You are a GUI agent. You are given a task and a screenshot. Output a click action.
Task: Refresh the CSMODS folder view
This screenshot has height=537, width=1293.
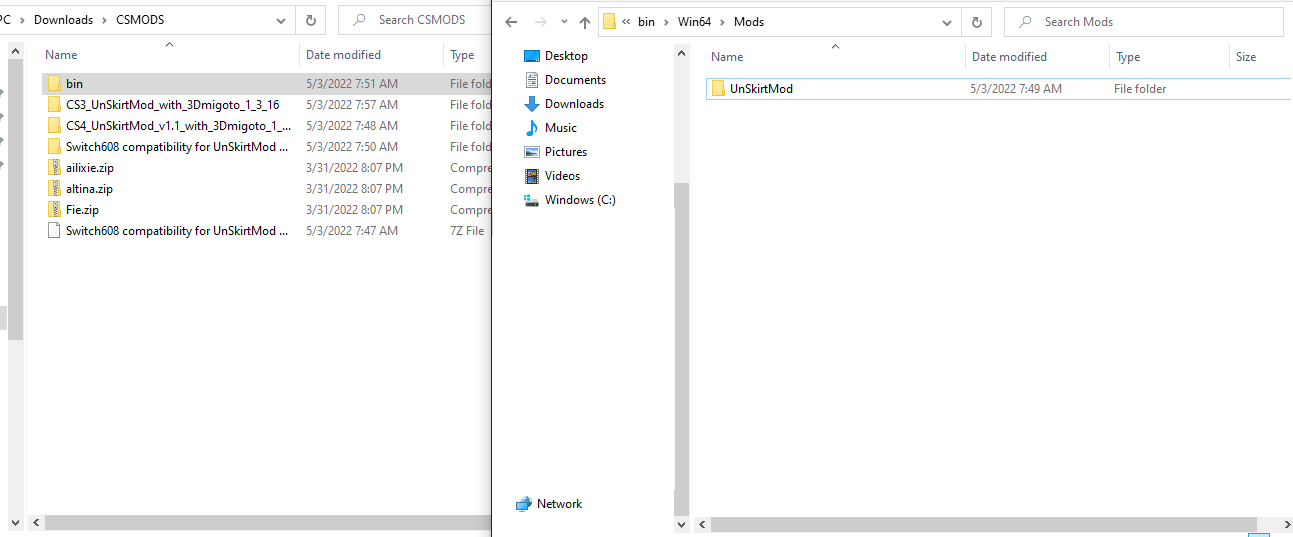tap(311, 20)
